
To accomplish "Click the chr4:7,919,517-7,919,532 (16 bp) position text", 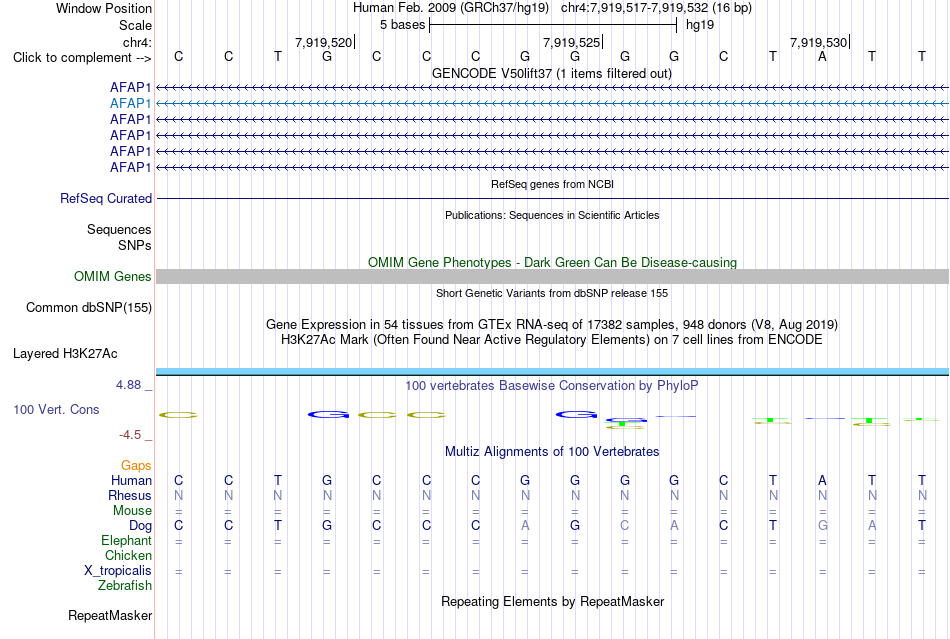I will point(656,8).
